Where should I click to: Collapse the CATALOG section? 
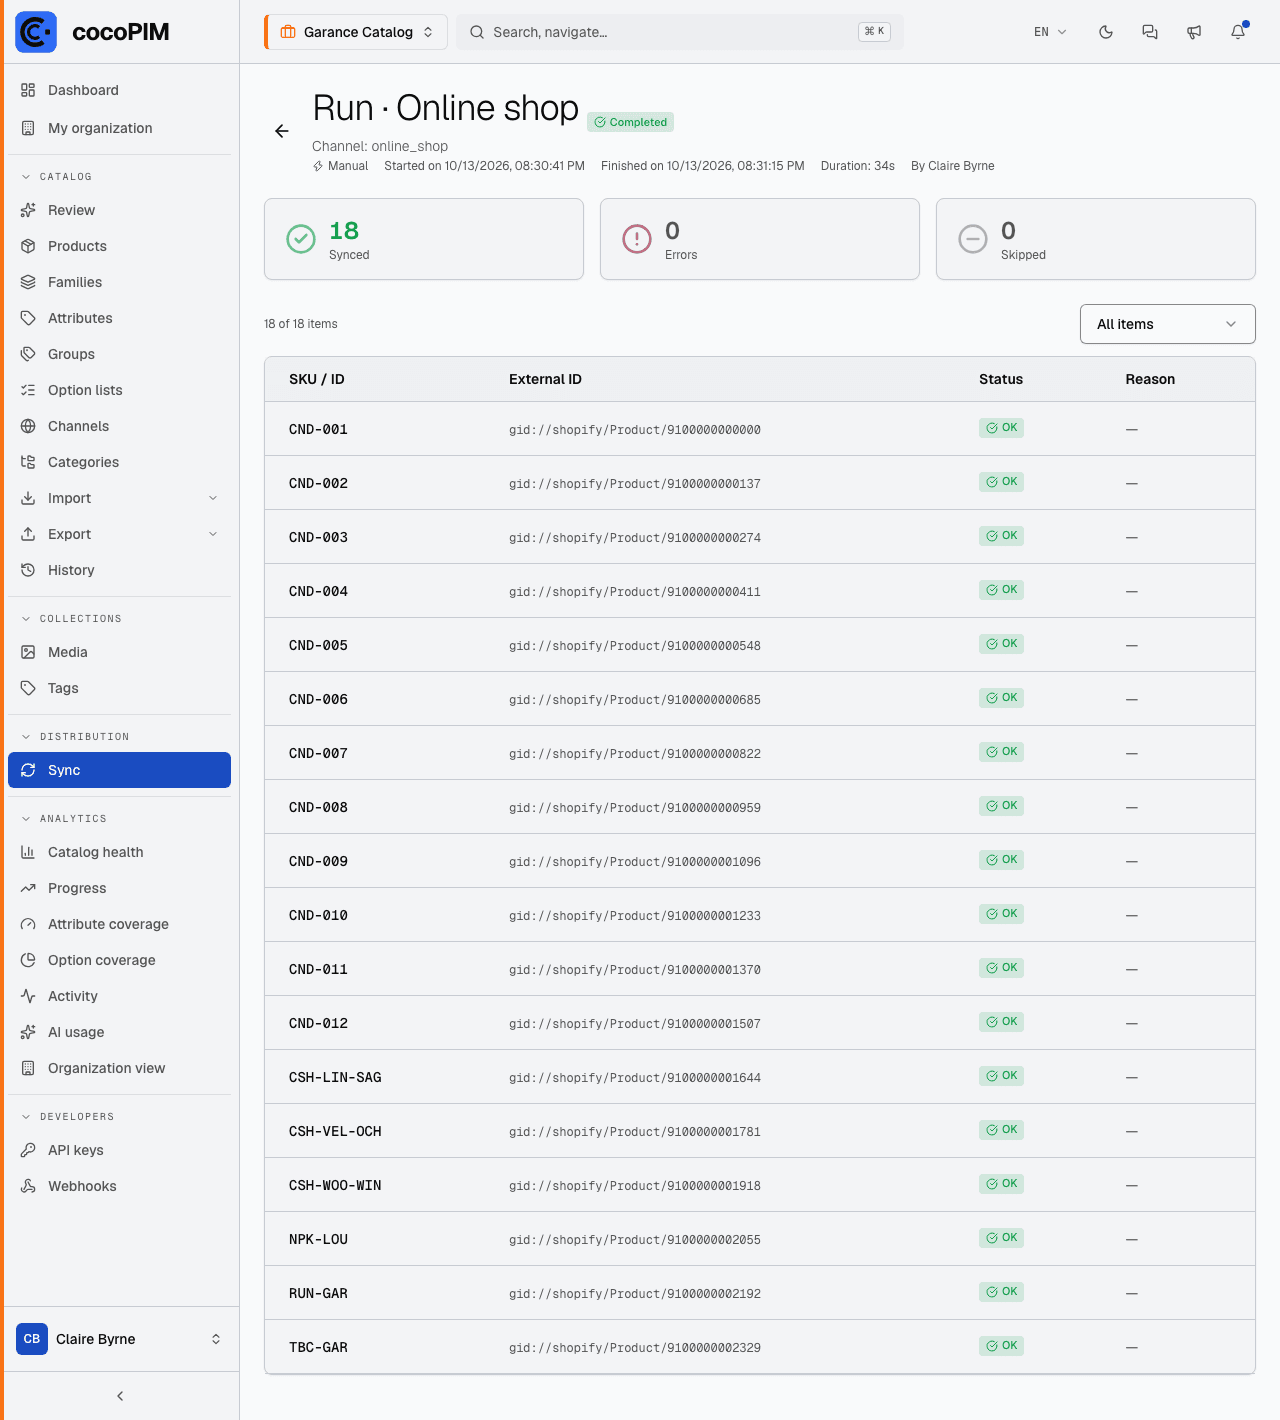click(x=57, y=177)
